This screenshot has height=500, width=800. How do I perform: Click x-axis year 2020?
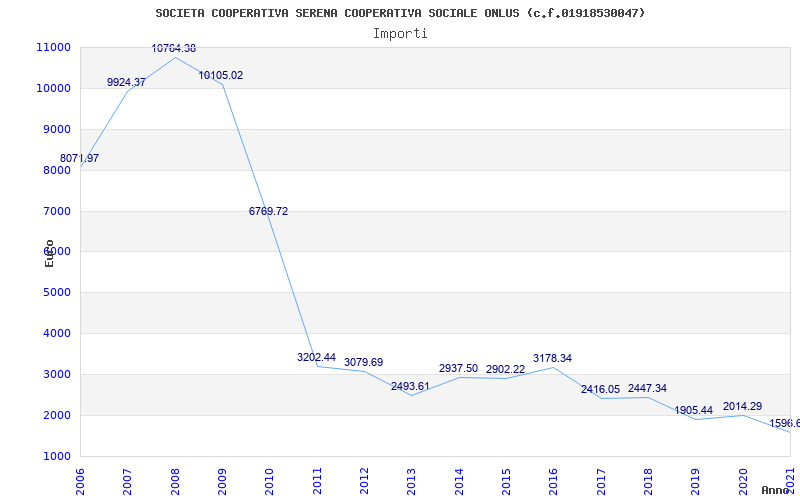tap(743, 482)
